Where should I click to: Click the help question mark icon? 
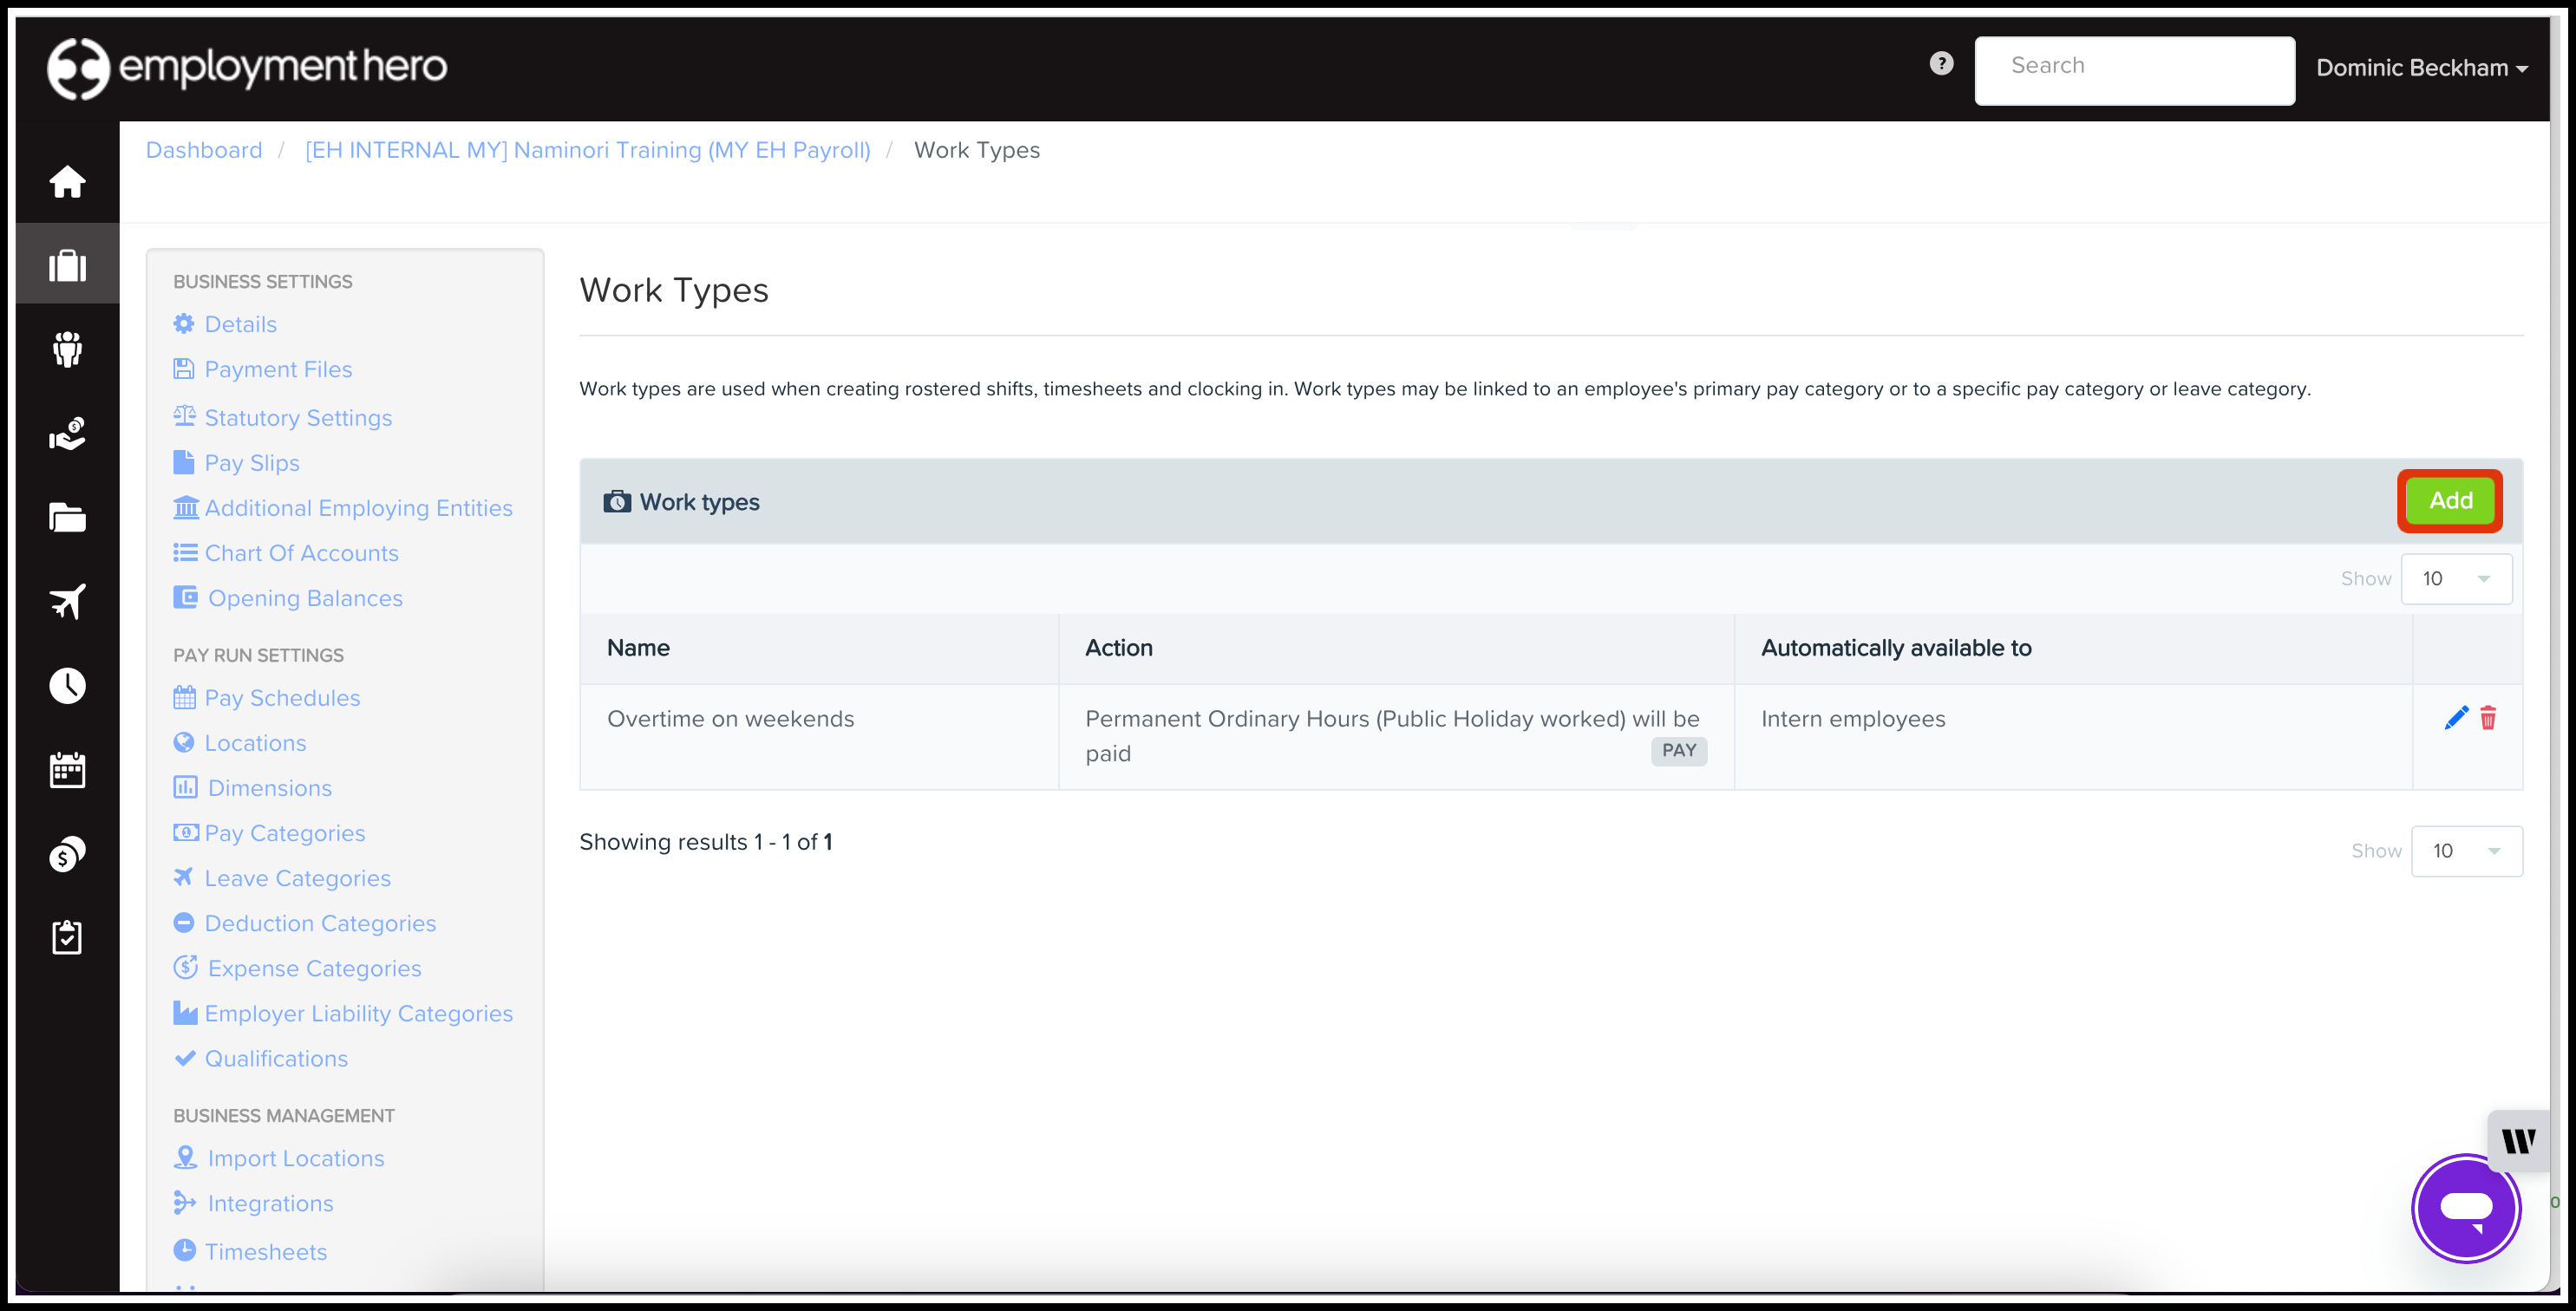[x=1941, y=64]
